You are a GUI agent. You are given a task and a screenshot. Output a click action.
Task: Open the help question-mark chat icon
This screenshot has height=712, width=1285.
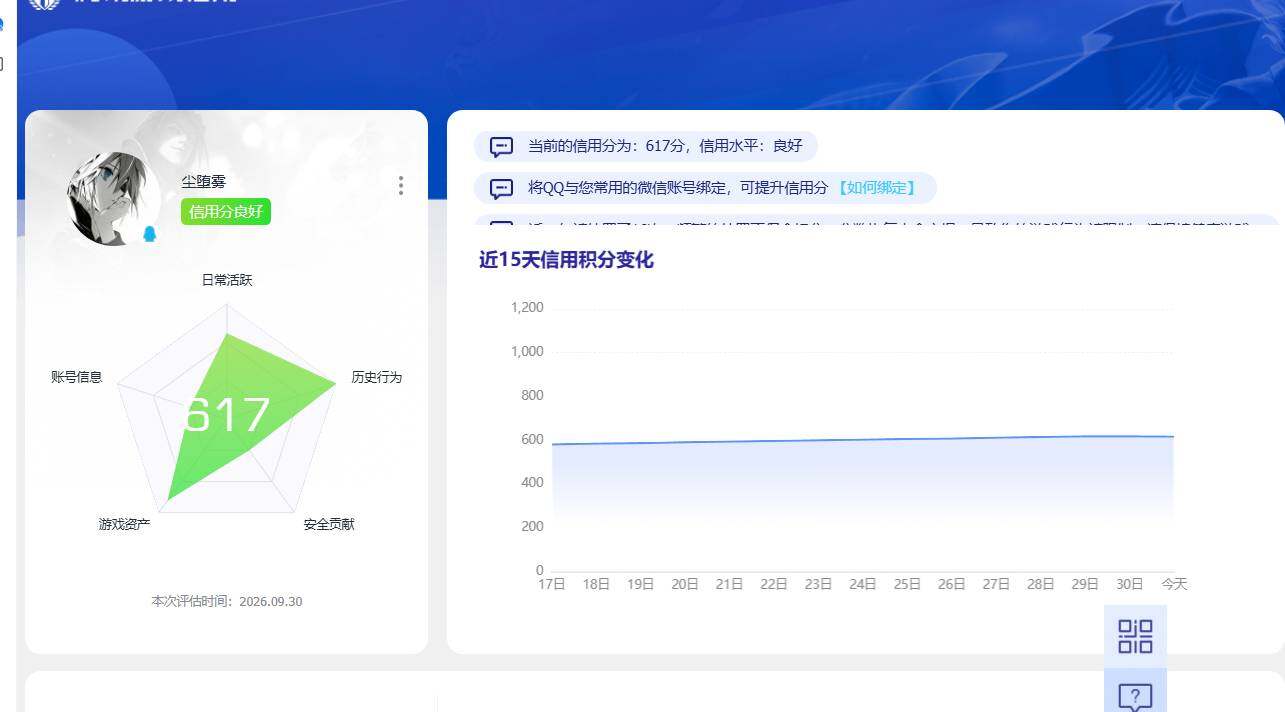coord(1135,695)
